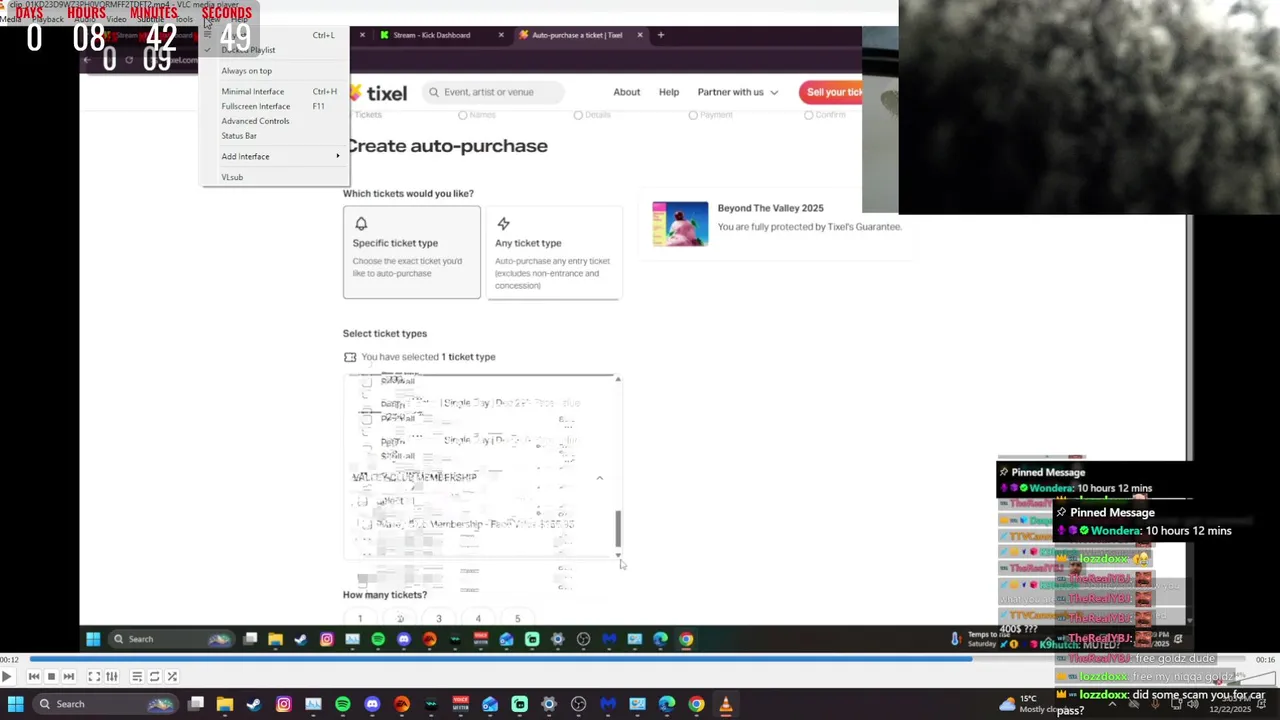Check the Membership Face Value checkbox
The image size is (1280, 720).
click(367, 524)
